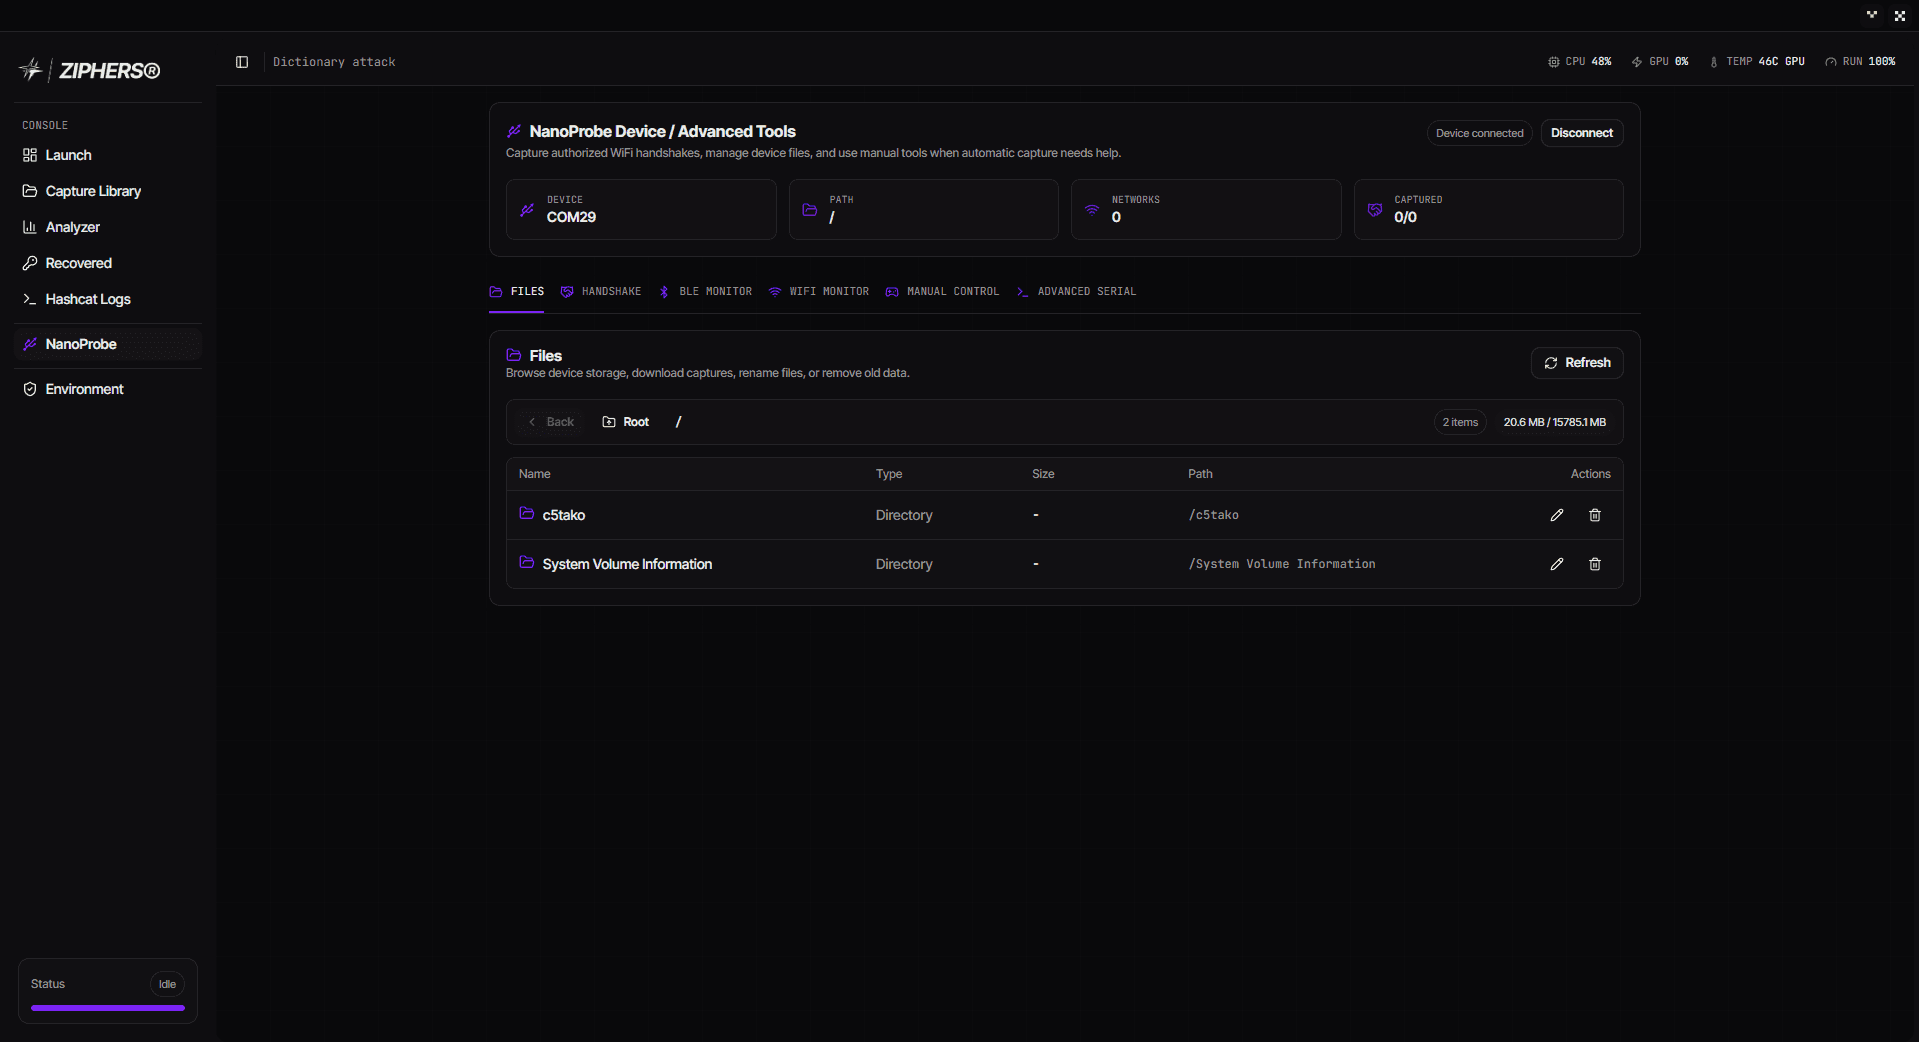
Task: Select the Files tab
Action: (517, 292)
